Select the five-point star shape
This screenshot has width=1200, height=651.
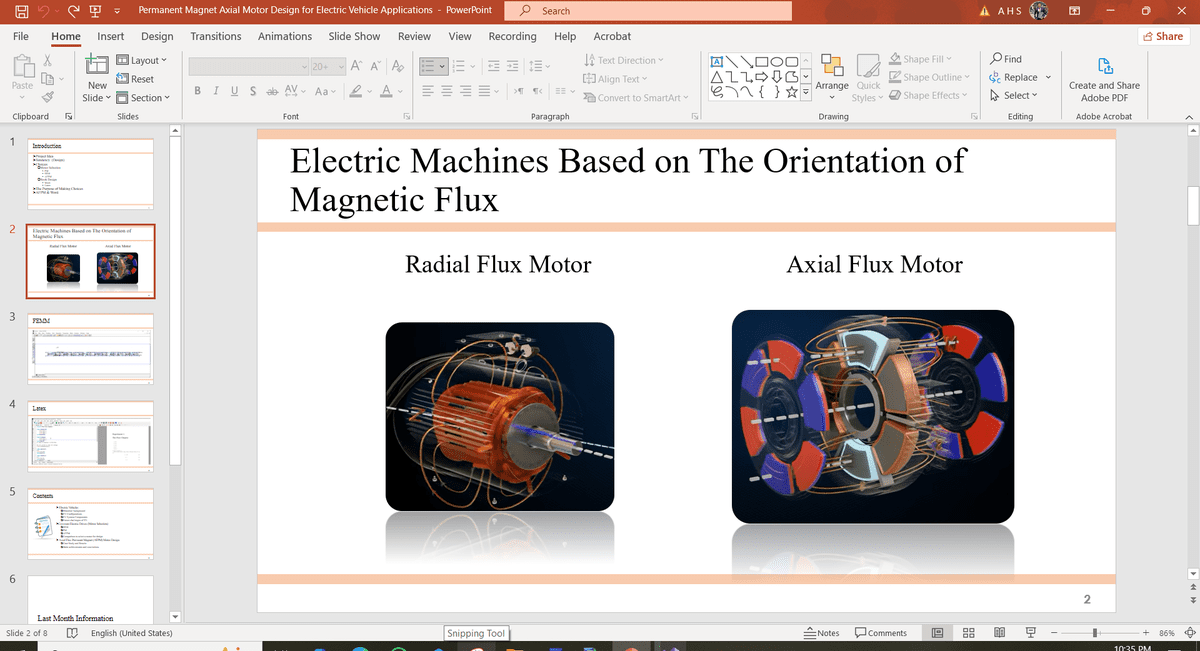pyautogui.click(x=791, y=92)
